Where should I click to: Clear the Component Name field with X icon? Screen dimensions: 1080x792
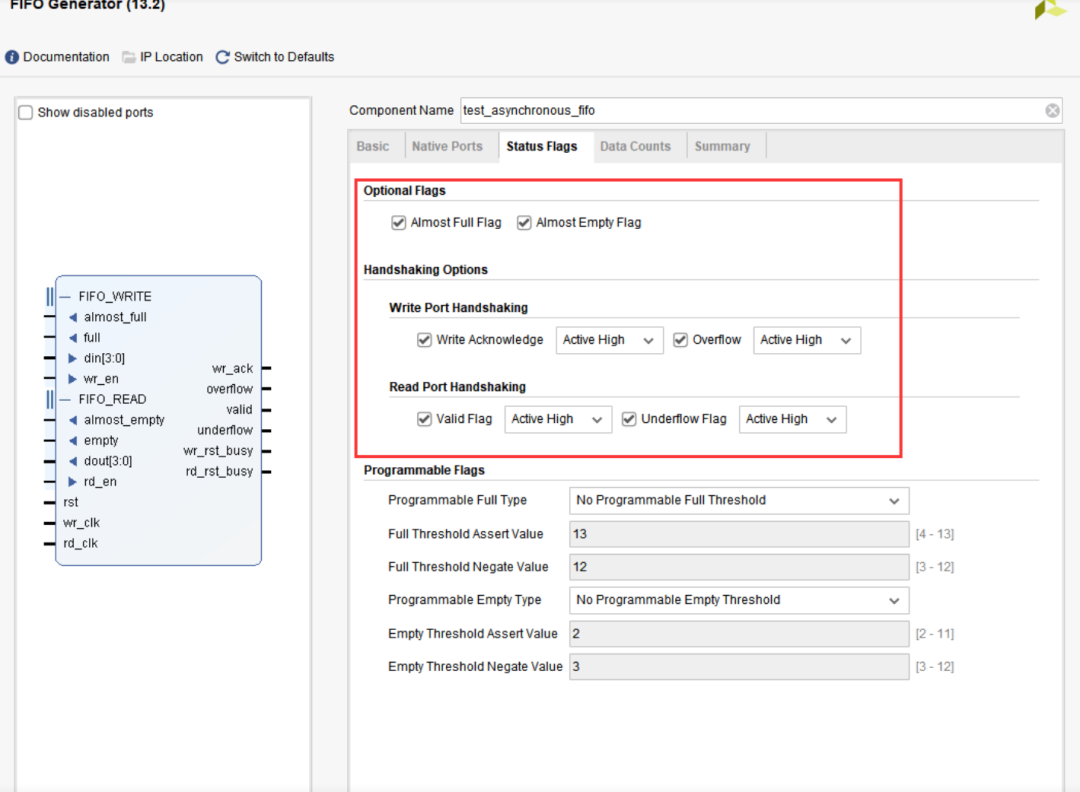tap(1052, 111)
